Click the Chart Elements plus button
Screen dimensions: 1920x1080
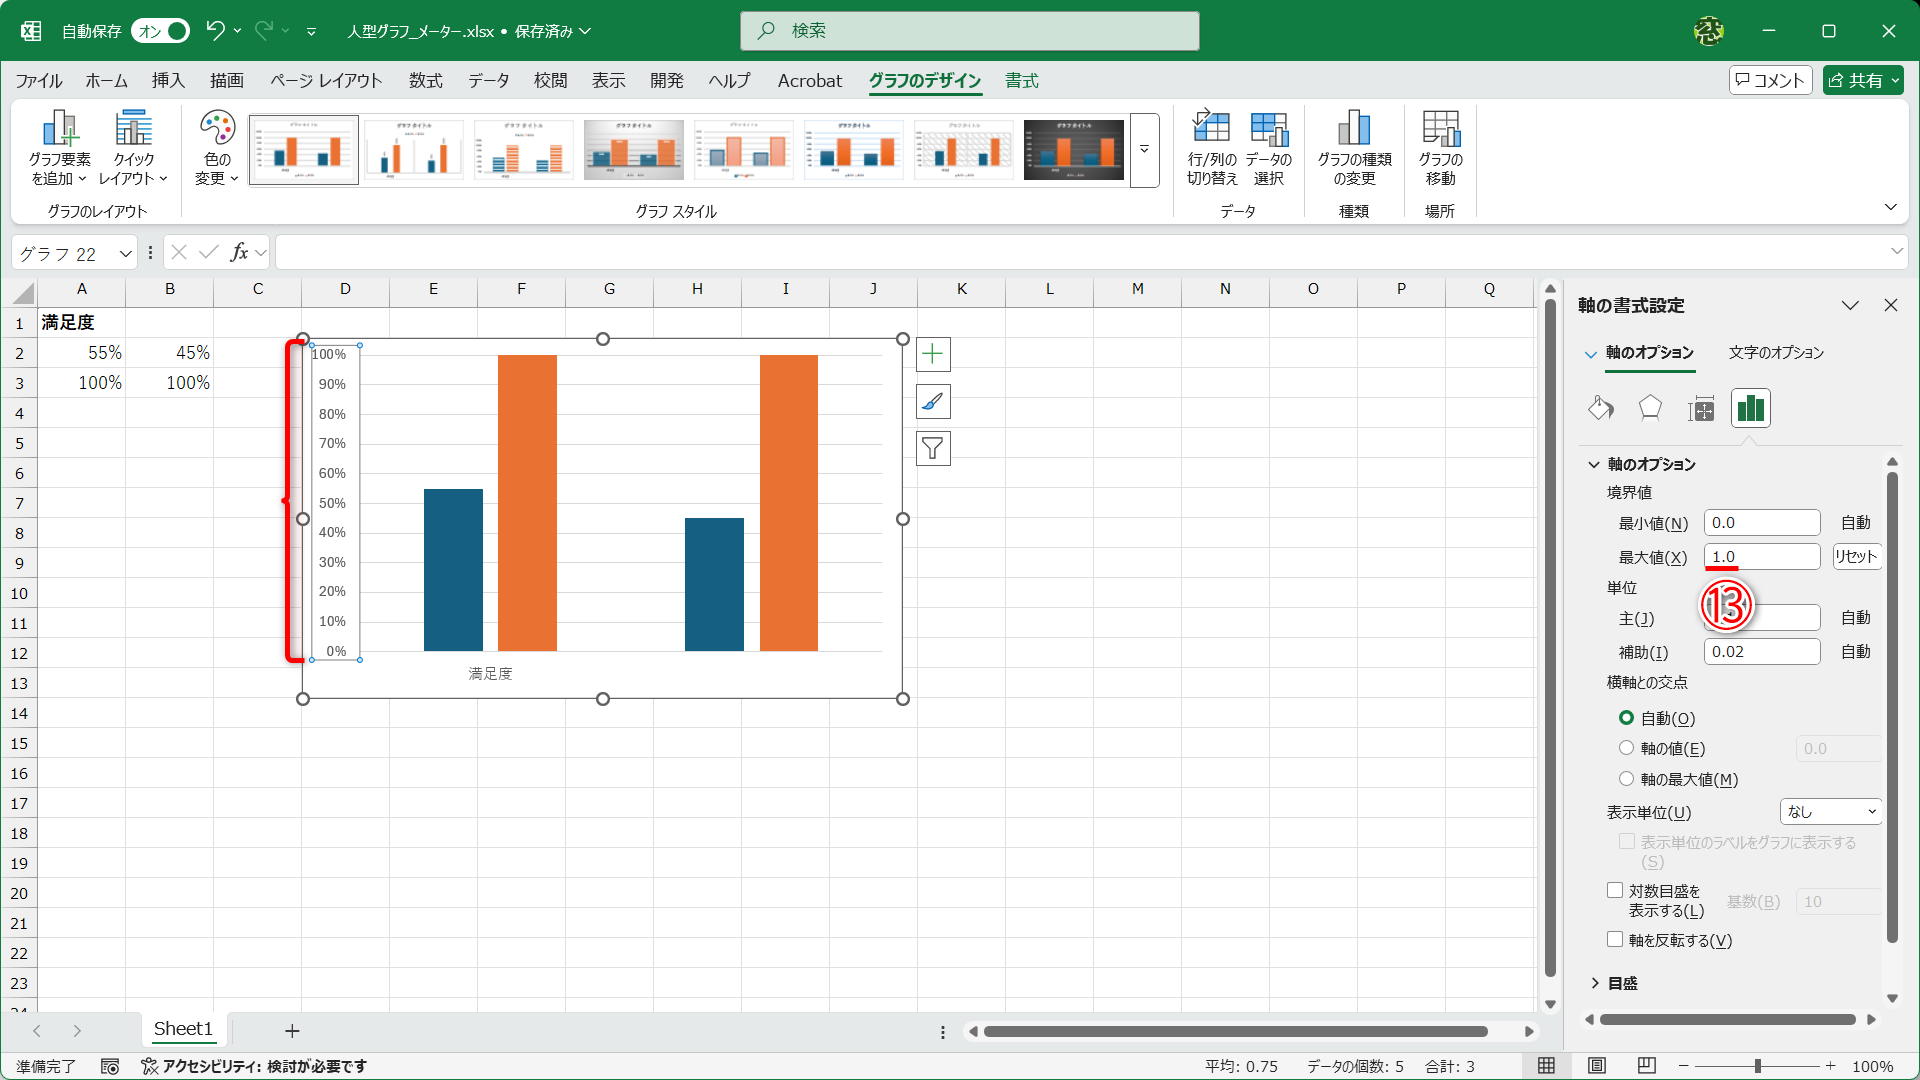932,354
